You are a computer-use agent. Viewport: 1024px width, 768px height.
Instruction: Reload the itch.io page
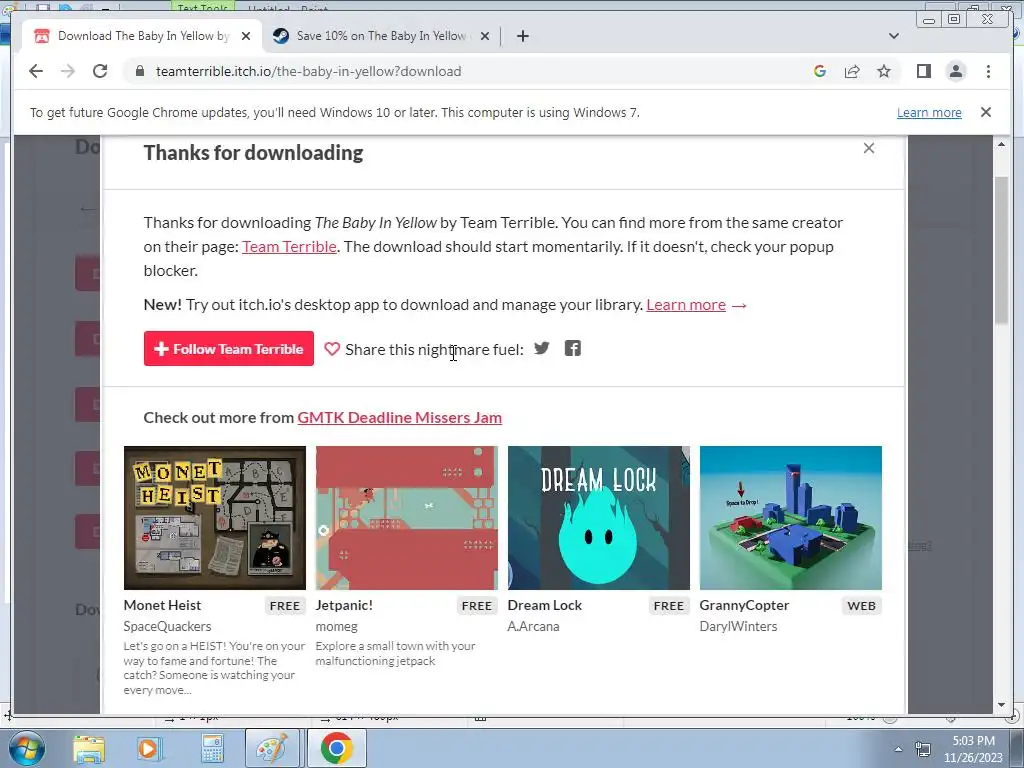pos(100,71)
